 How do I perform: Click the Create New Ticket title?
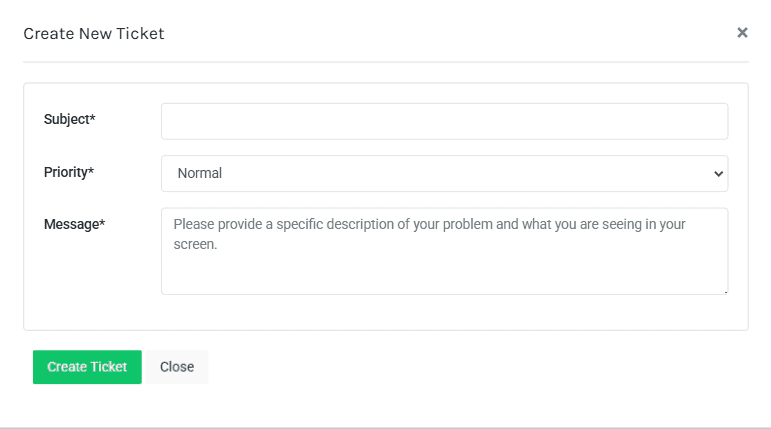[94, 34]
